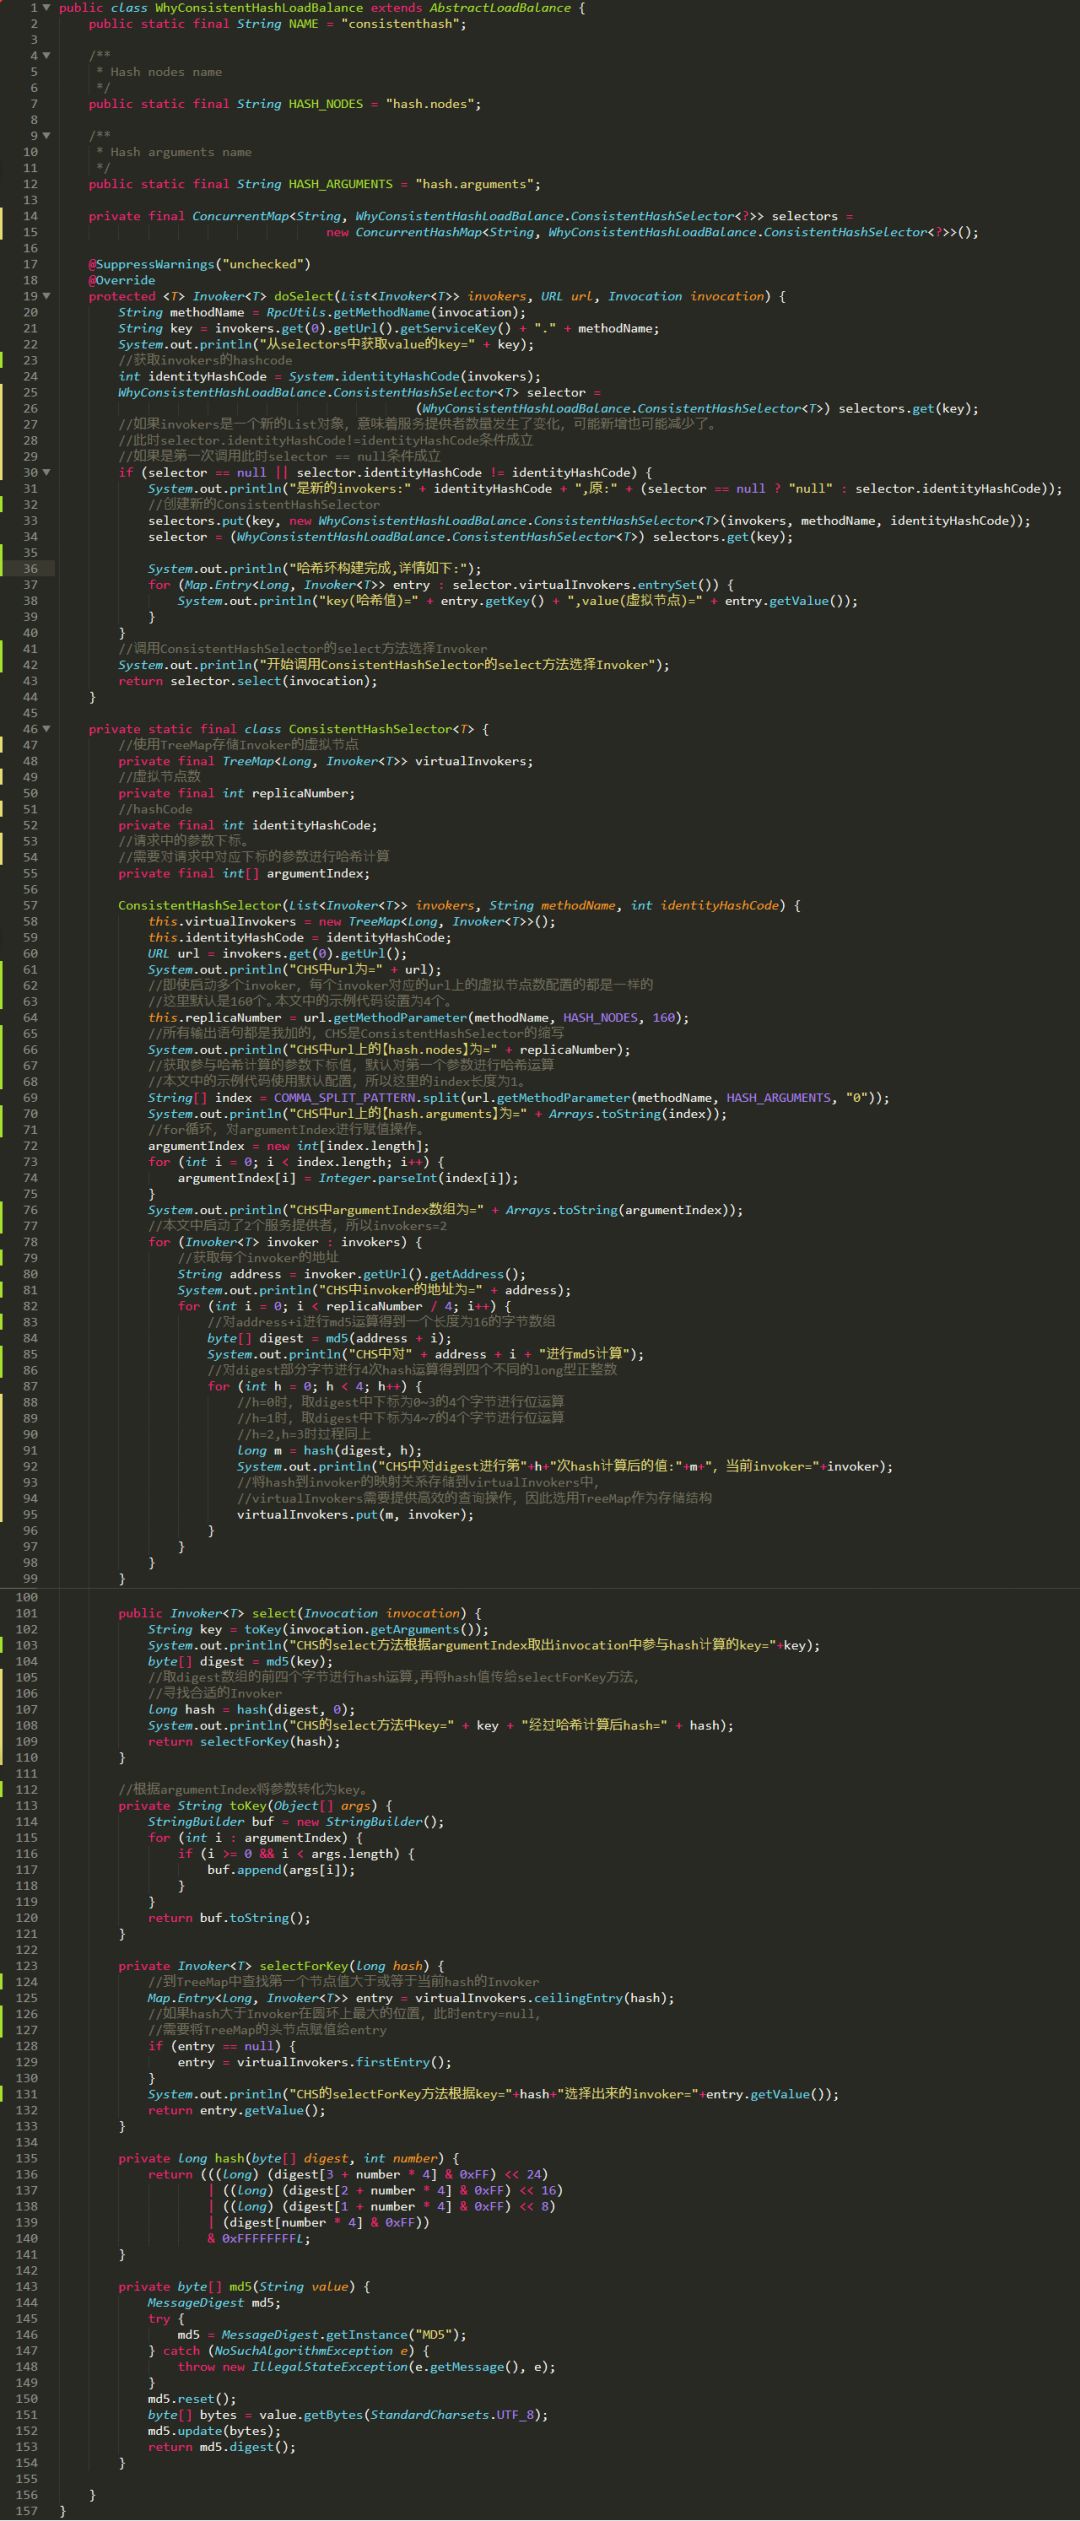Click line number 157 in the gutter
The image size is (1080, 2521).
(27, 2511)
